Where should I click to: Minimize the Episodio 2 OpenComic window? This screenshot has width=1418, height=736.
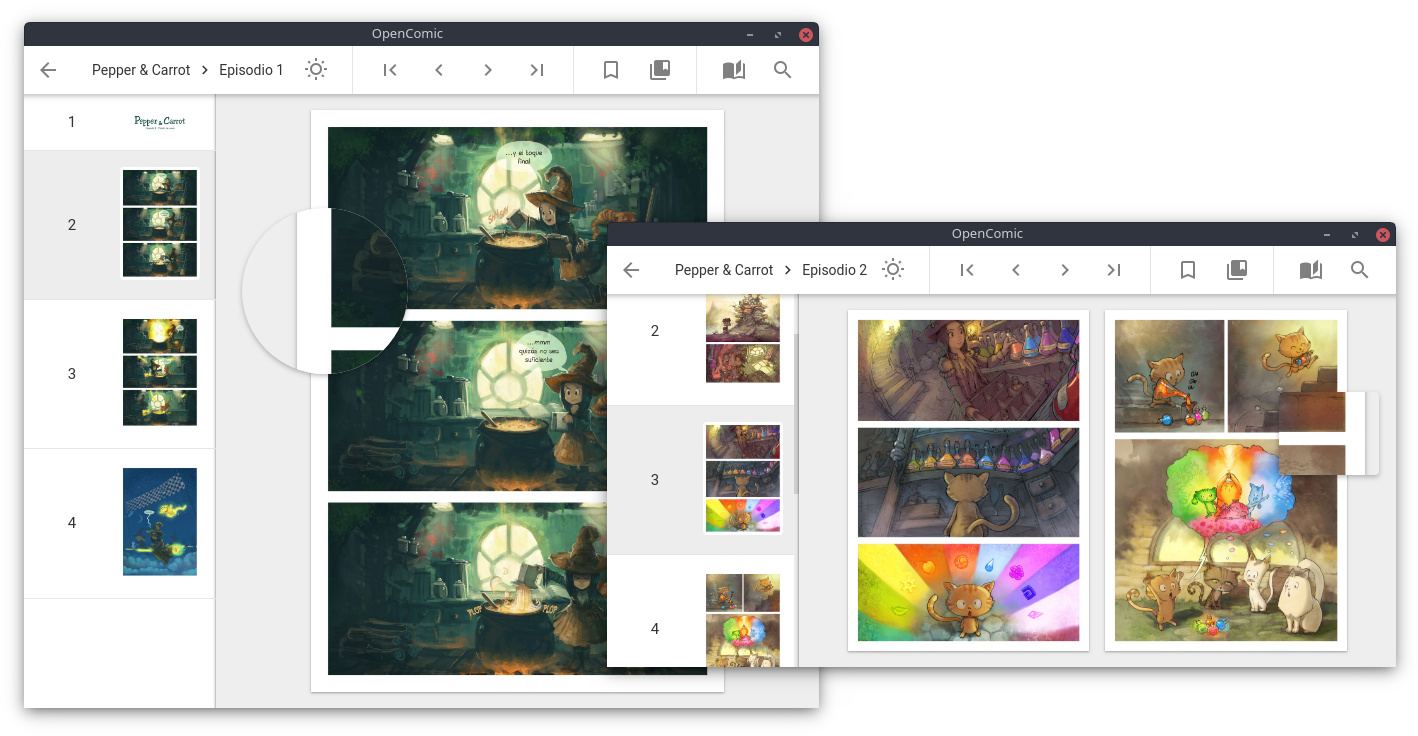(1326, 234)
